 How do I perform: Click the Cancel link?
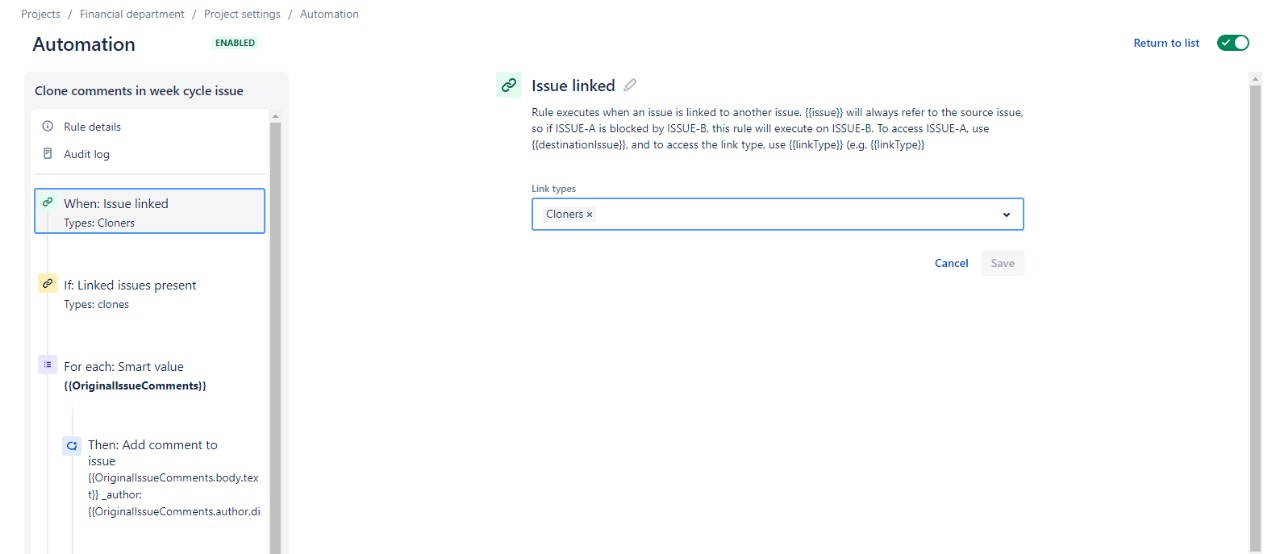click(x=951, y=263)
